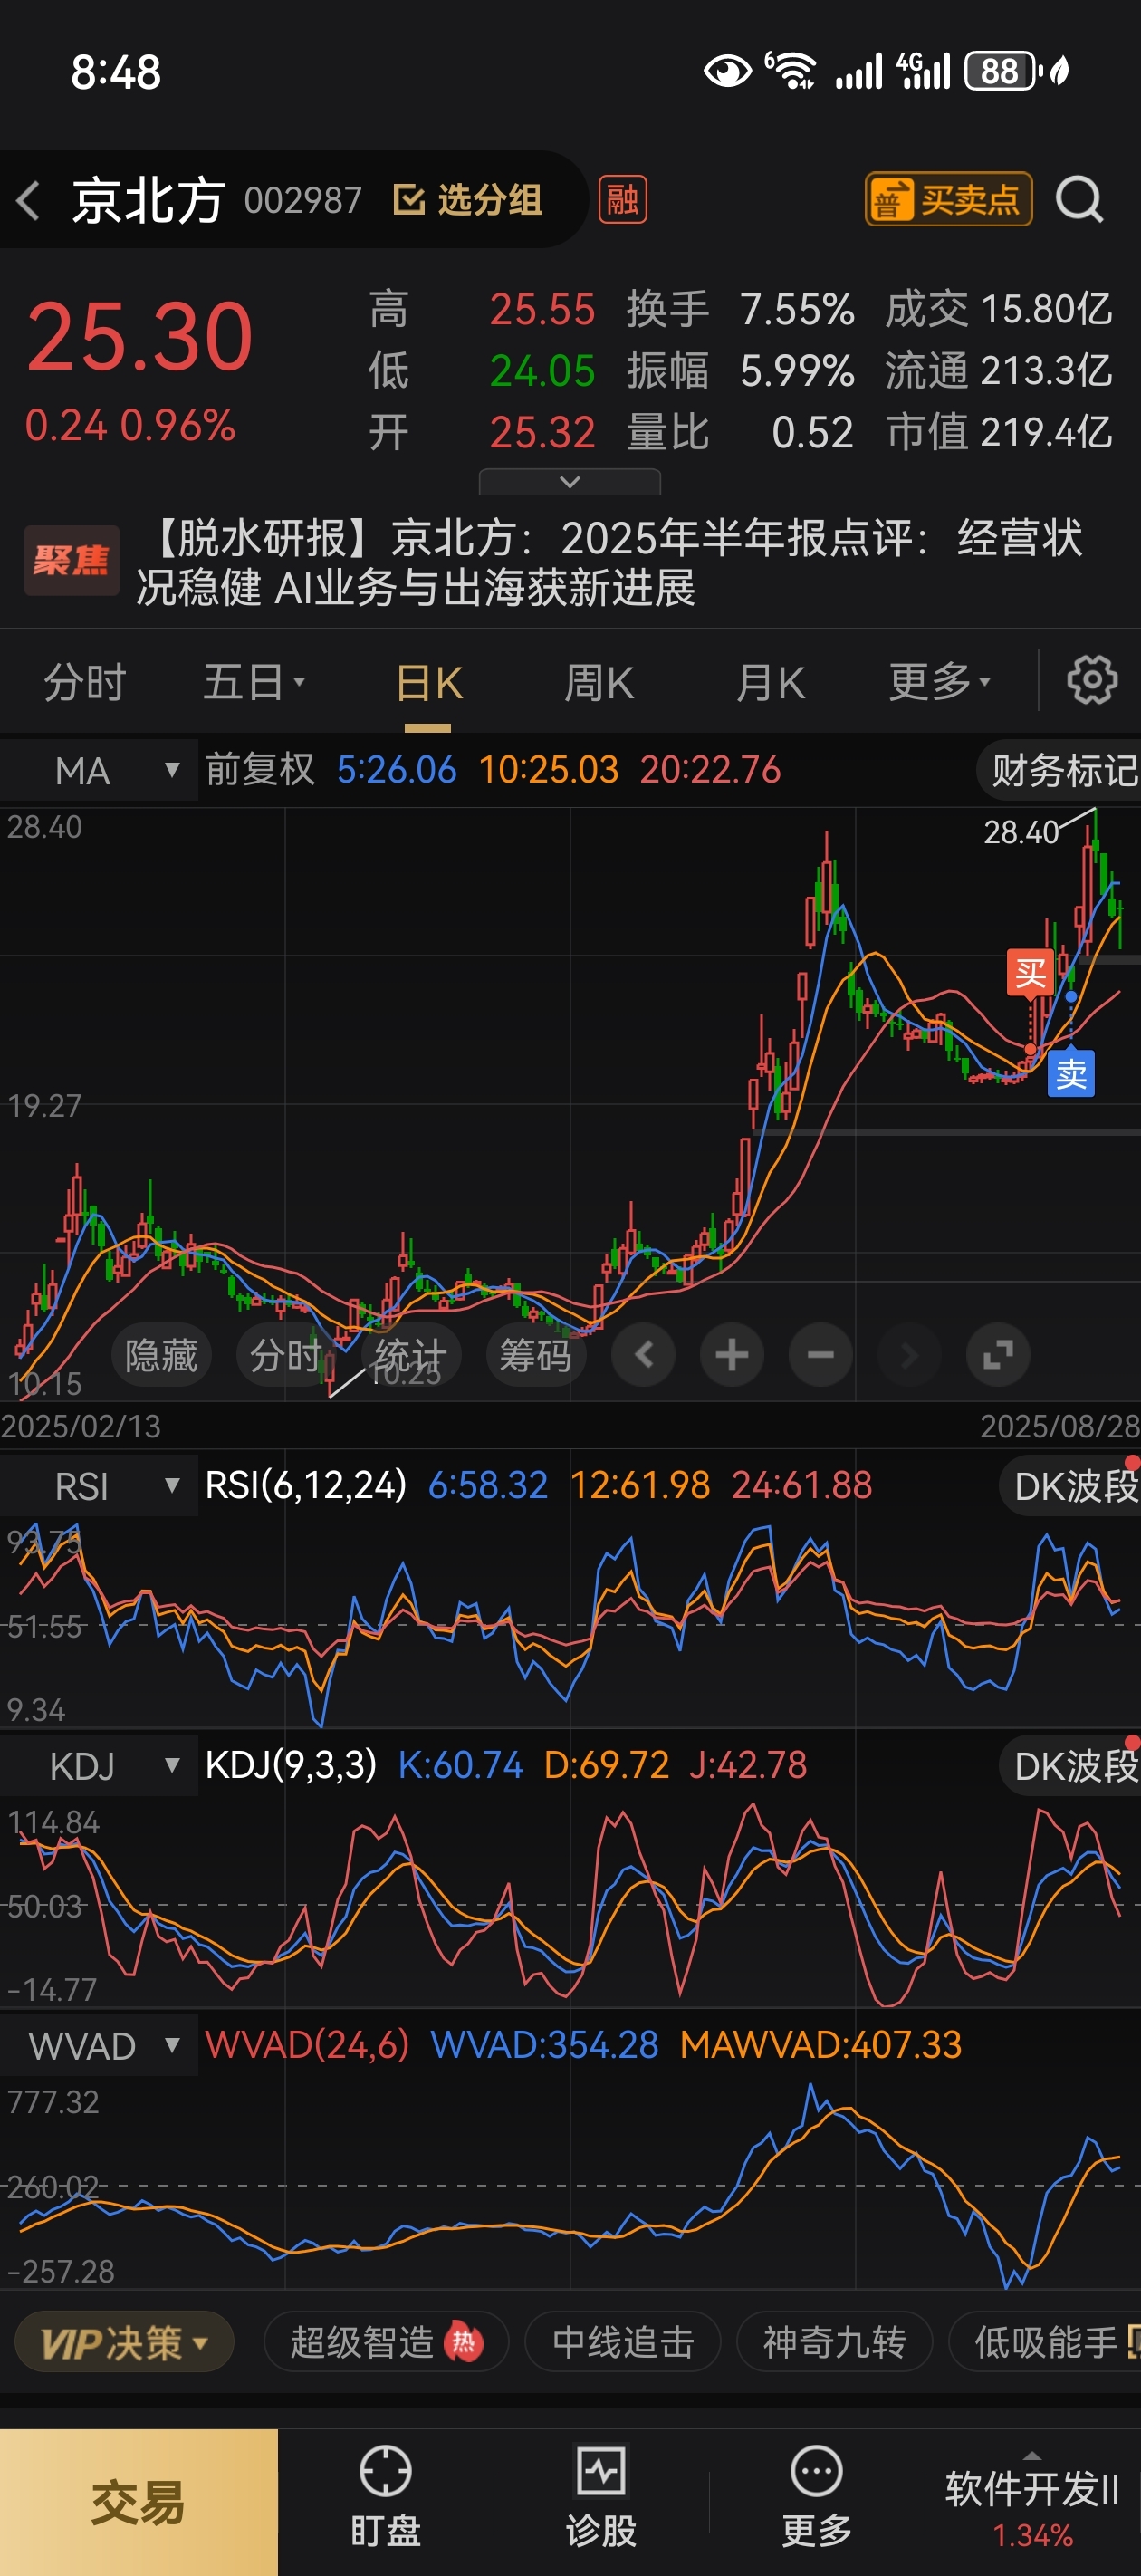Open the 更多 periods dropdown

(940, 683)
